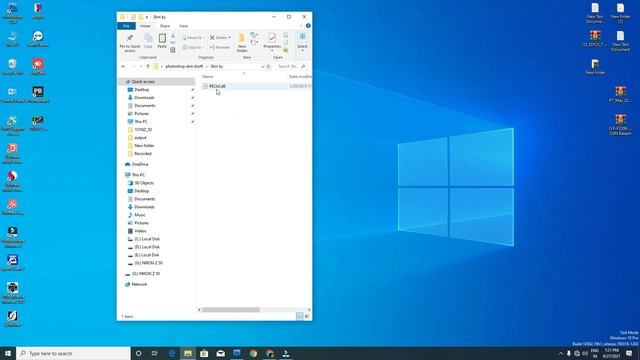The height and width of the screenshot is (360, 640).
Task: Switch to the Share ribbon tab
Action: click(x=164, y=26)
